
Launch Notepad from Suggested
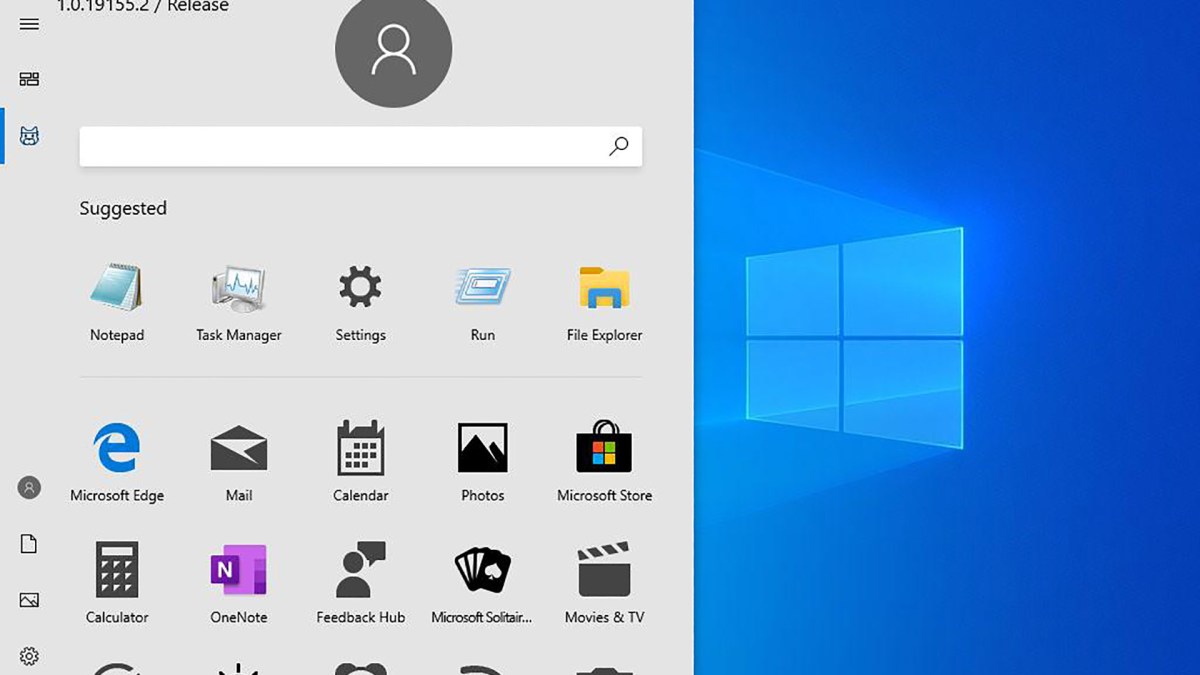click(x=117, y=303)
